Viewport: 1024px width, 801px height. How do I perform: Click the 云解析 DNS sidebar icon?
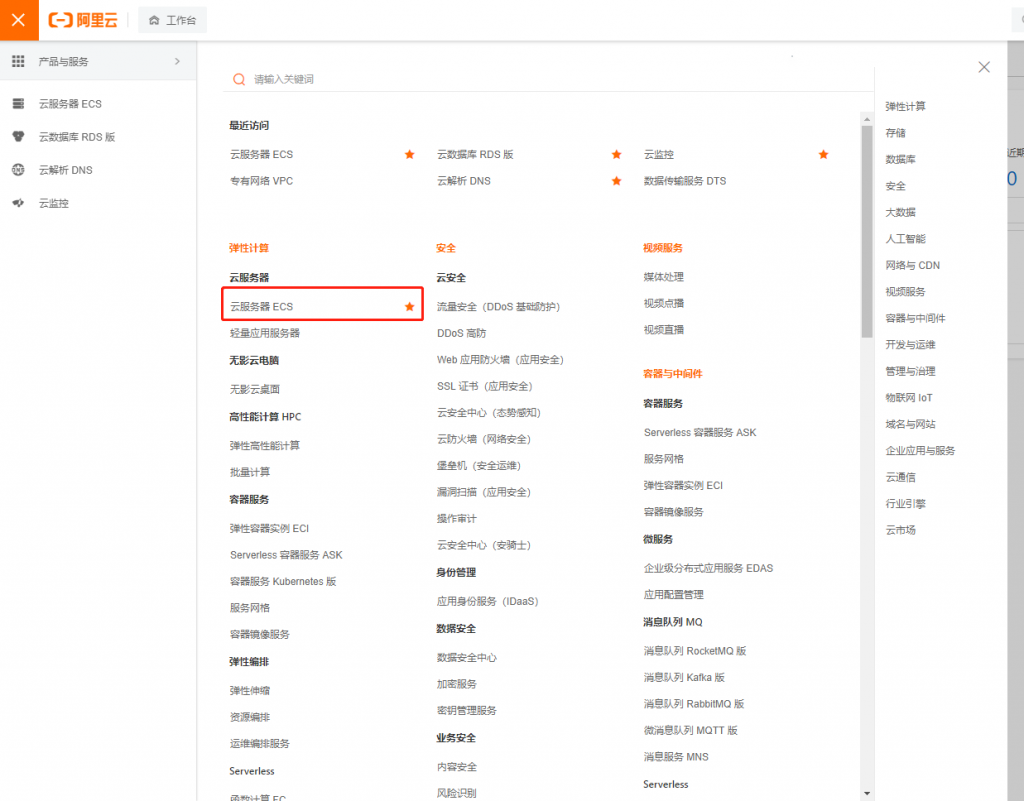[18, 170]
